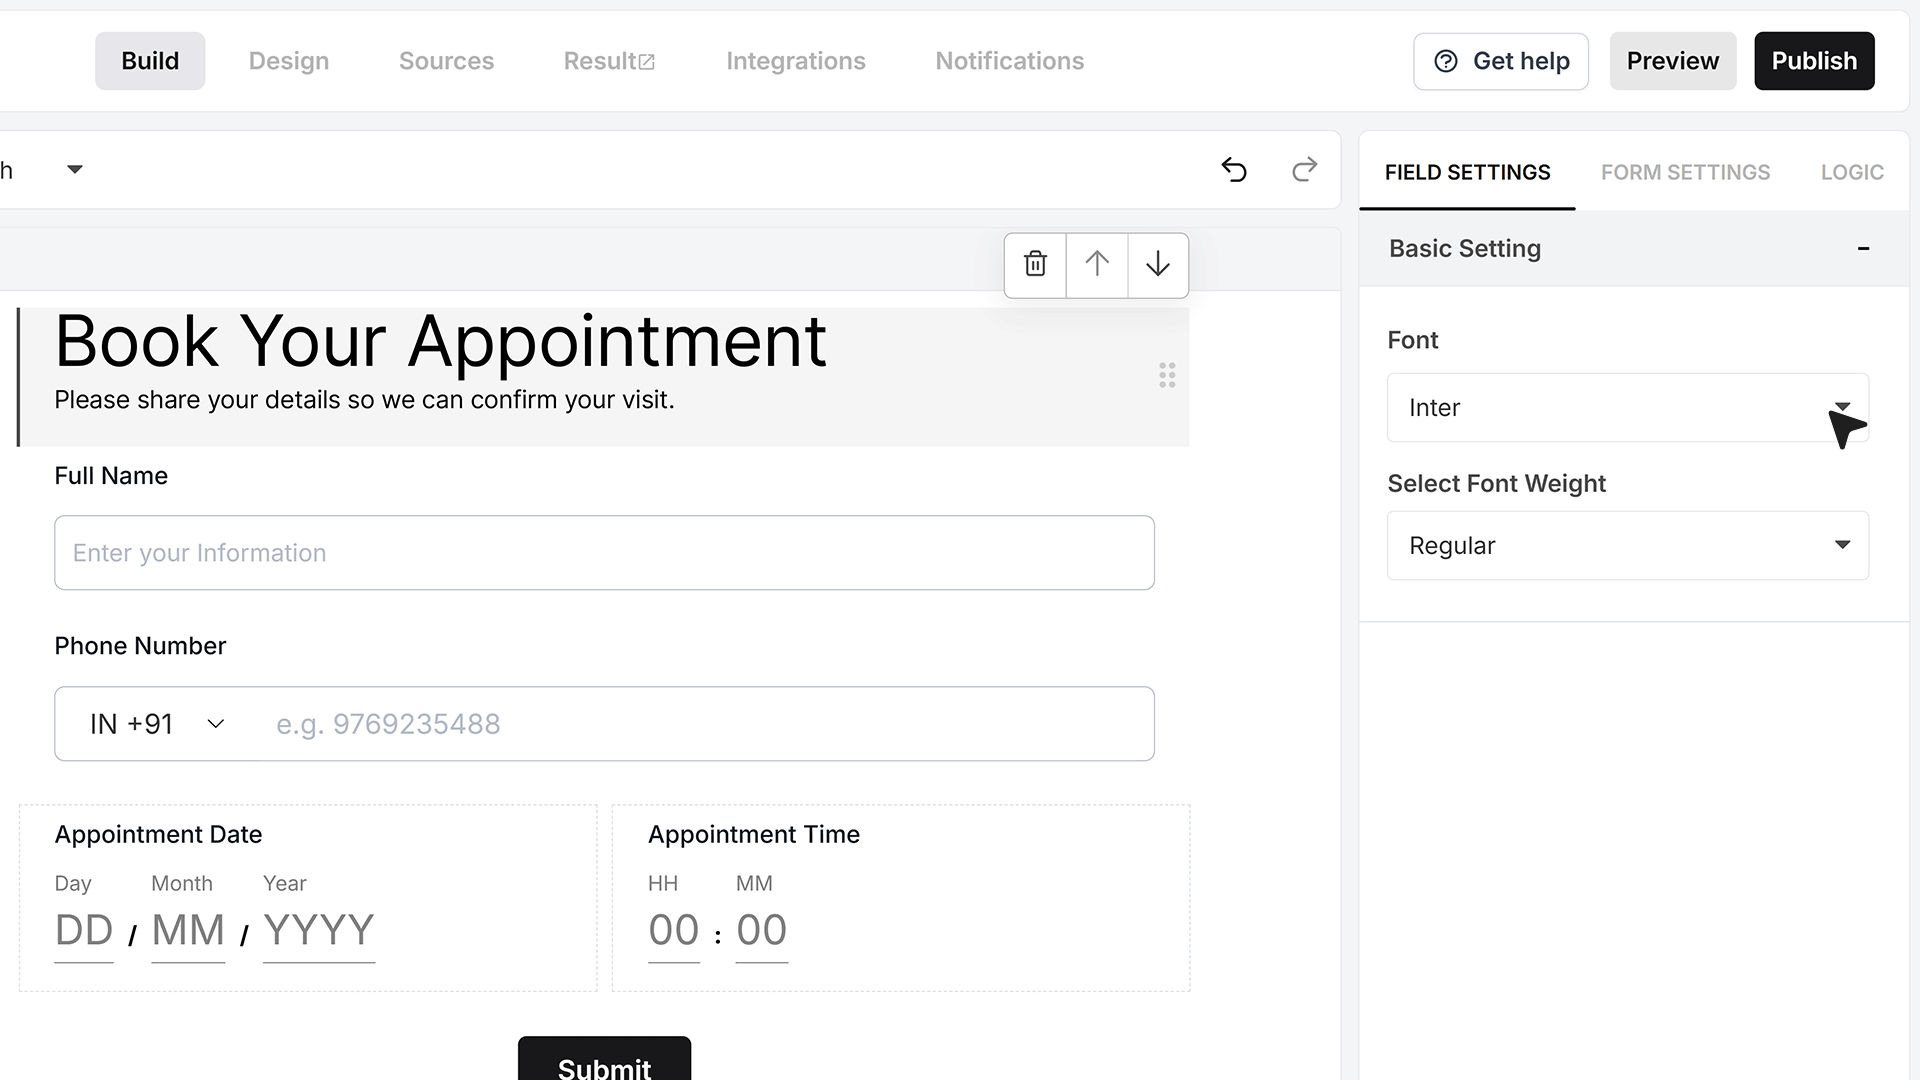
Task: Delete the selected heading field with trash icon
Action: pos(1035,264)
